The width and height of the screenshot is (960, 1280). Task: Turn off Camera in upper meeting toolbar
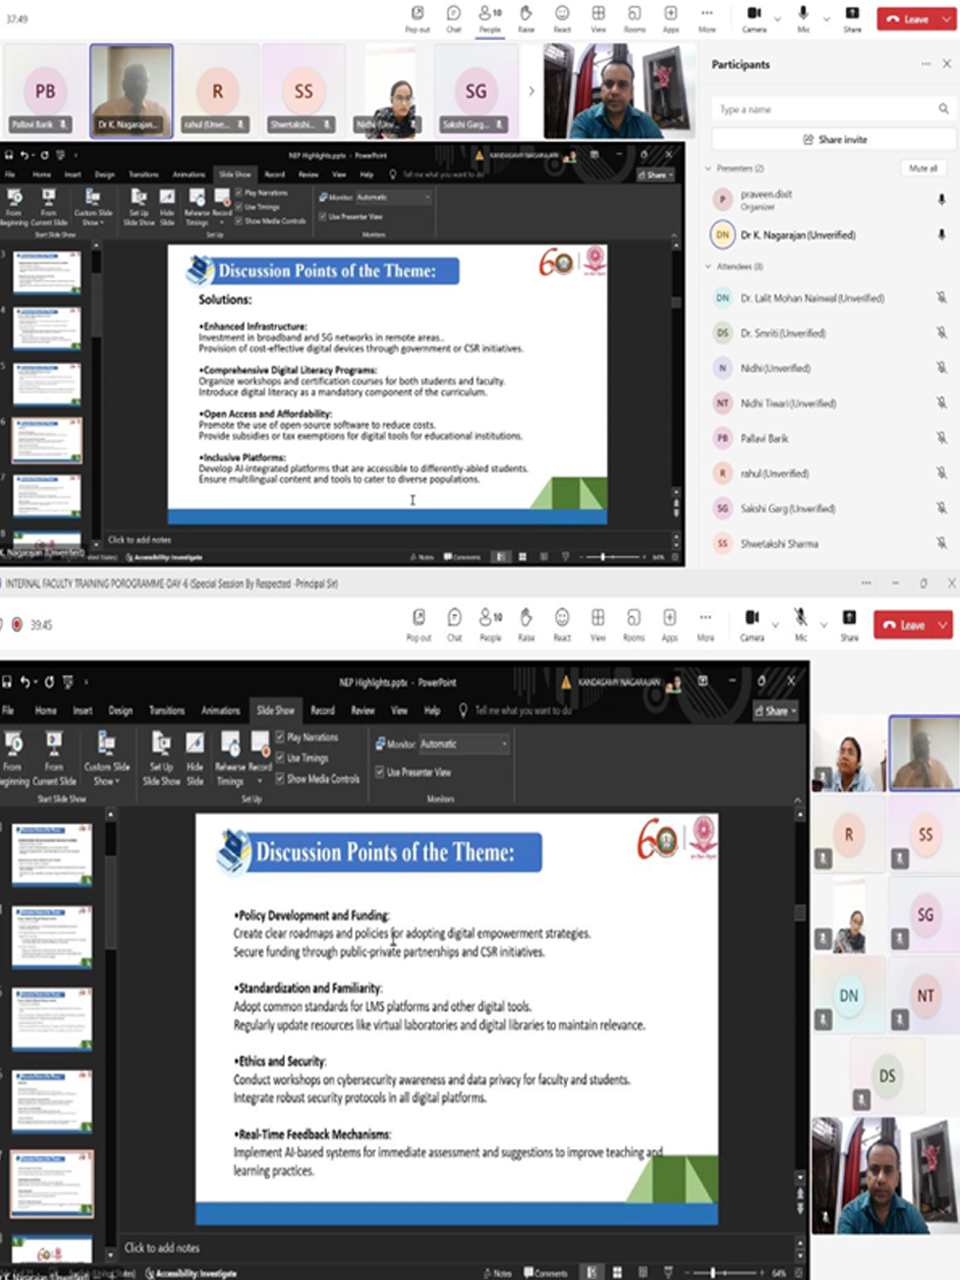point(754,17)
